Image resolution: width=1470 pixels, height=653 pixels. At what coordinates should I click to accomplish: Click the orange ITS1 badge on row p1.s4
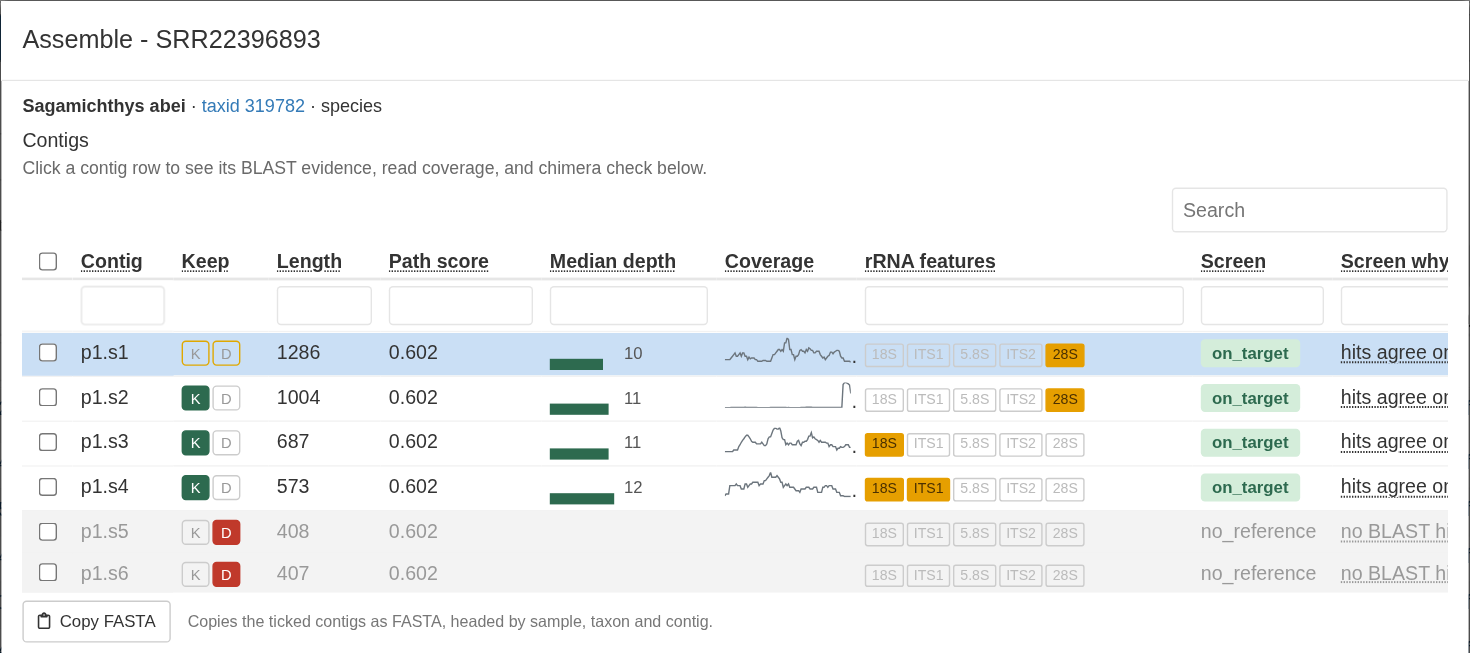coord(928,489)
